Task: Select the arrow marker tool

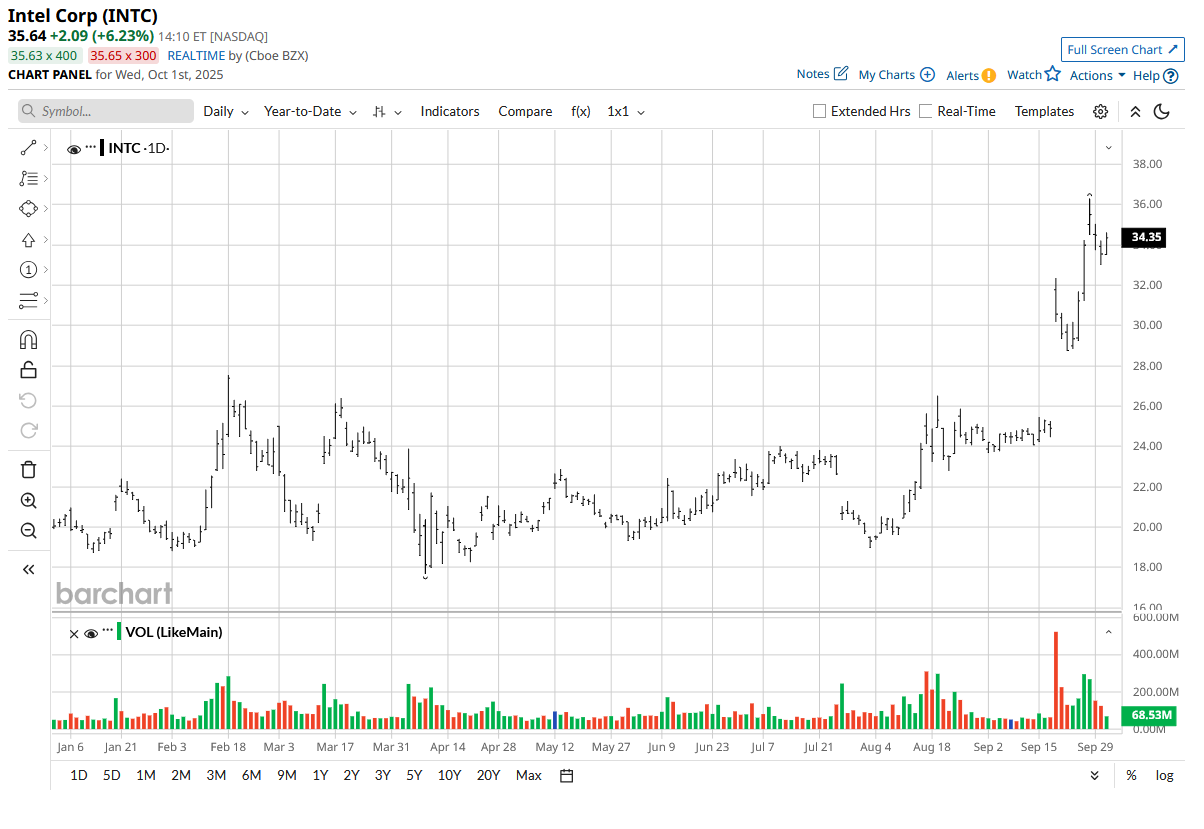Action: pyautogui.click(x=28, y=240)
